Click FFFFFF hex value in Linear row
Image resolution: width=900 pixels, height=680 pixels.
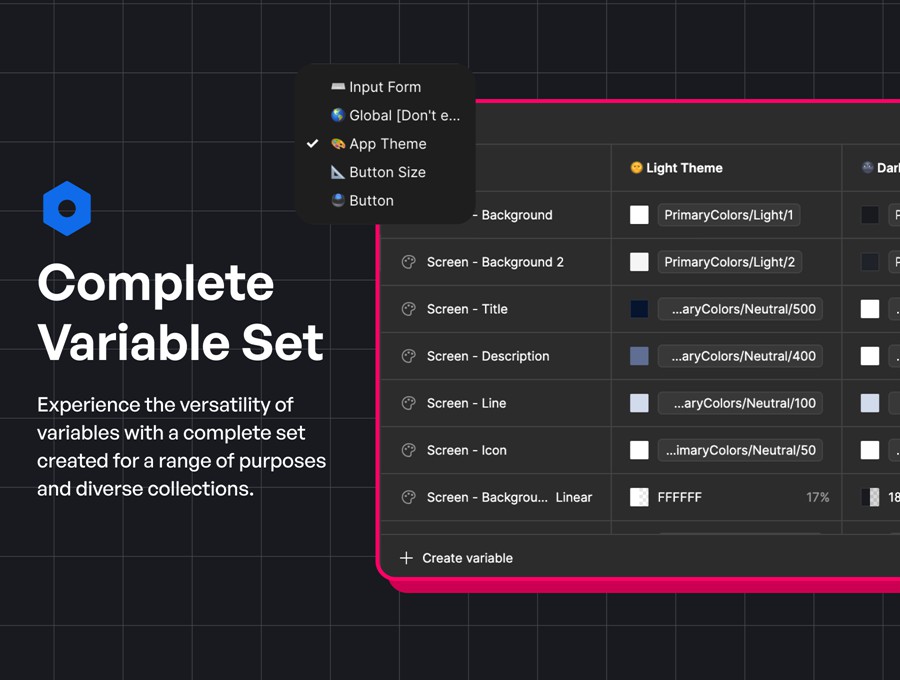pyautogui.click(x=679, y=497)
